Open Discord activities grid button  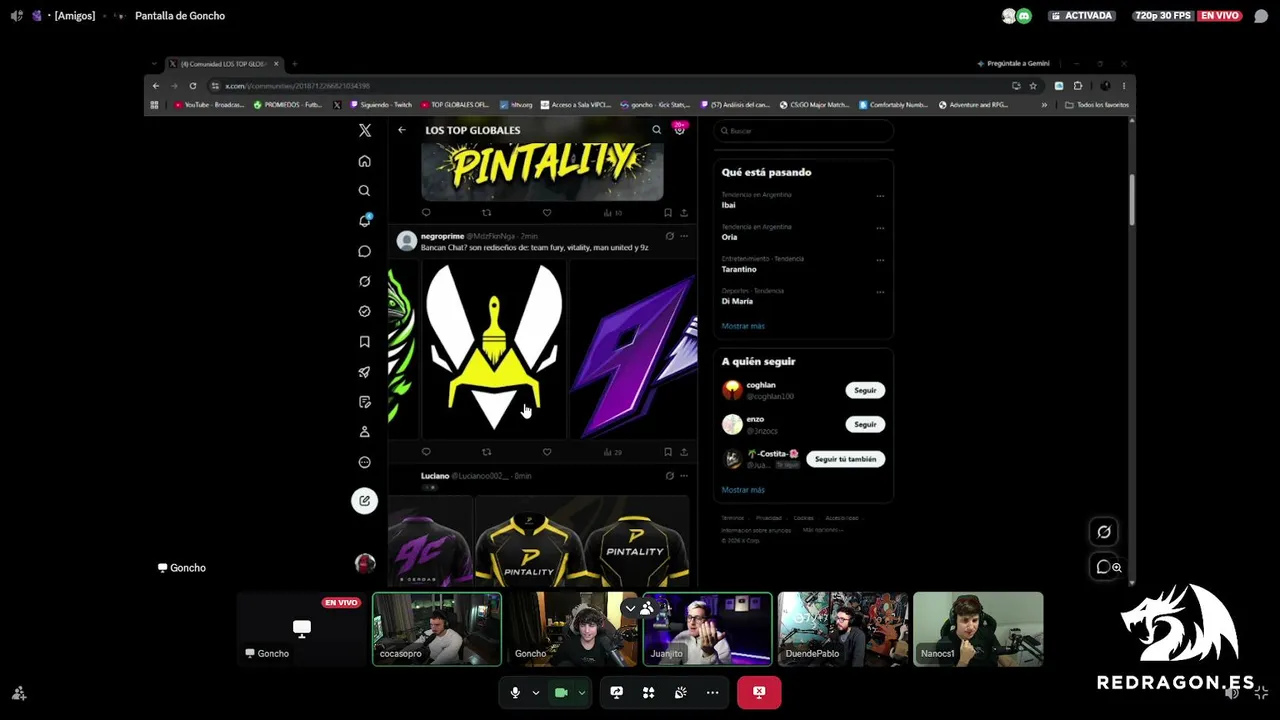[x=648, y=692]
